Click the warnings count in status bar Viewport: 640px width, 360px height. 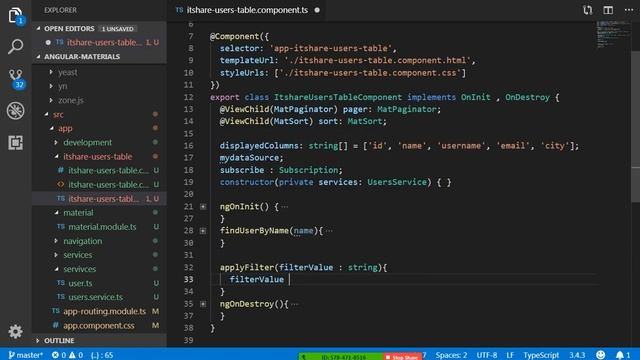click(x=76, y=355)
